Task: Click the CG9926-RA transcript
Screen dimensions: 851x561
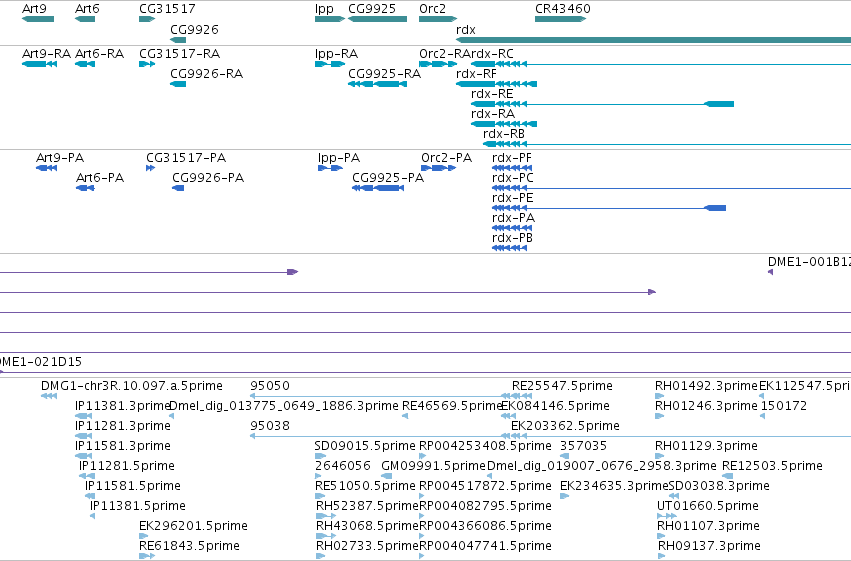Action: pos(178,84)
